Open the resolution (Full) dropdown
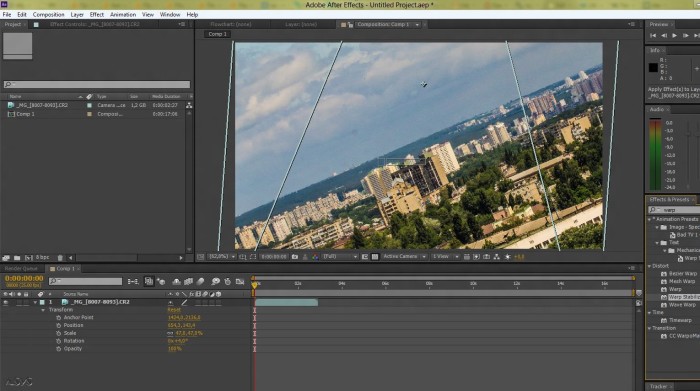Image resolution: width=700 pixels, height=391 pixels. point(340,257)
